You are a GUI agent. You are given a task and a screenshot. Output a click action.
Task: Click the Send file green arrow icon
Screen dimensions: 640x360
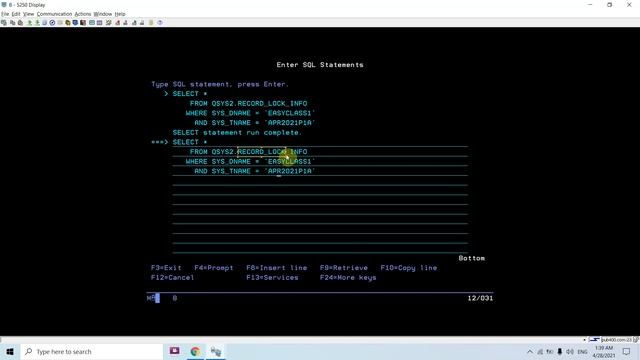click(29, 23)
